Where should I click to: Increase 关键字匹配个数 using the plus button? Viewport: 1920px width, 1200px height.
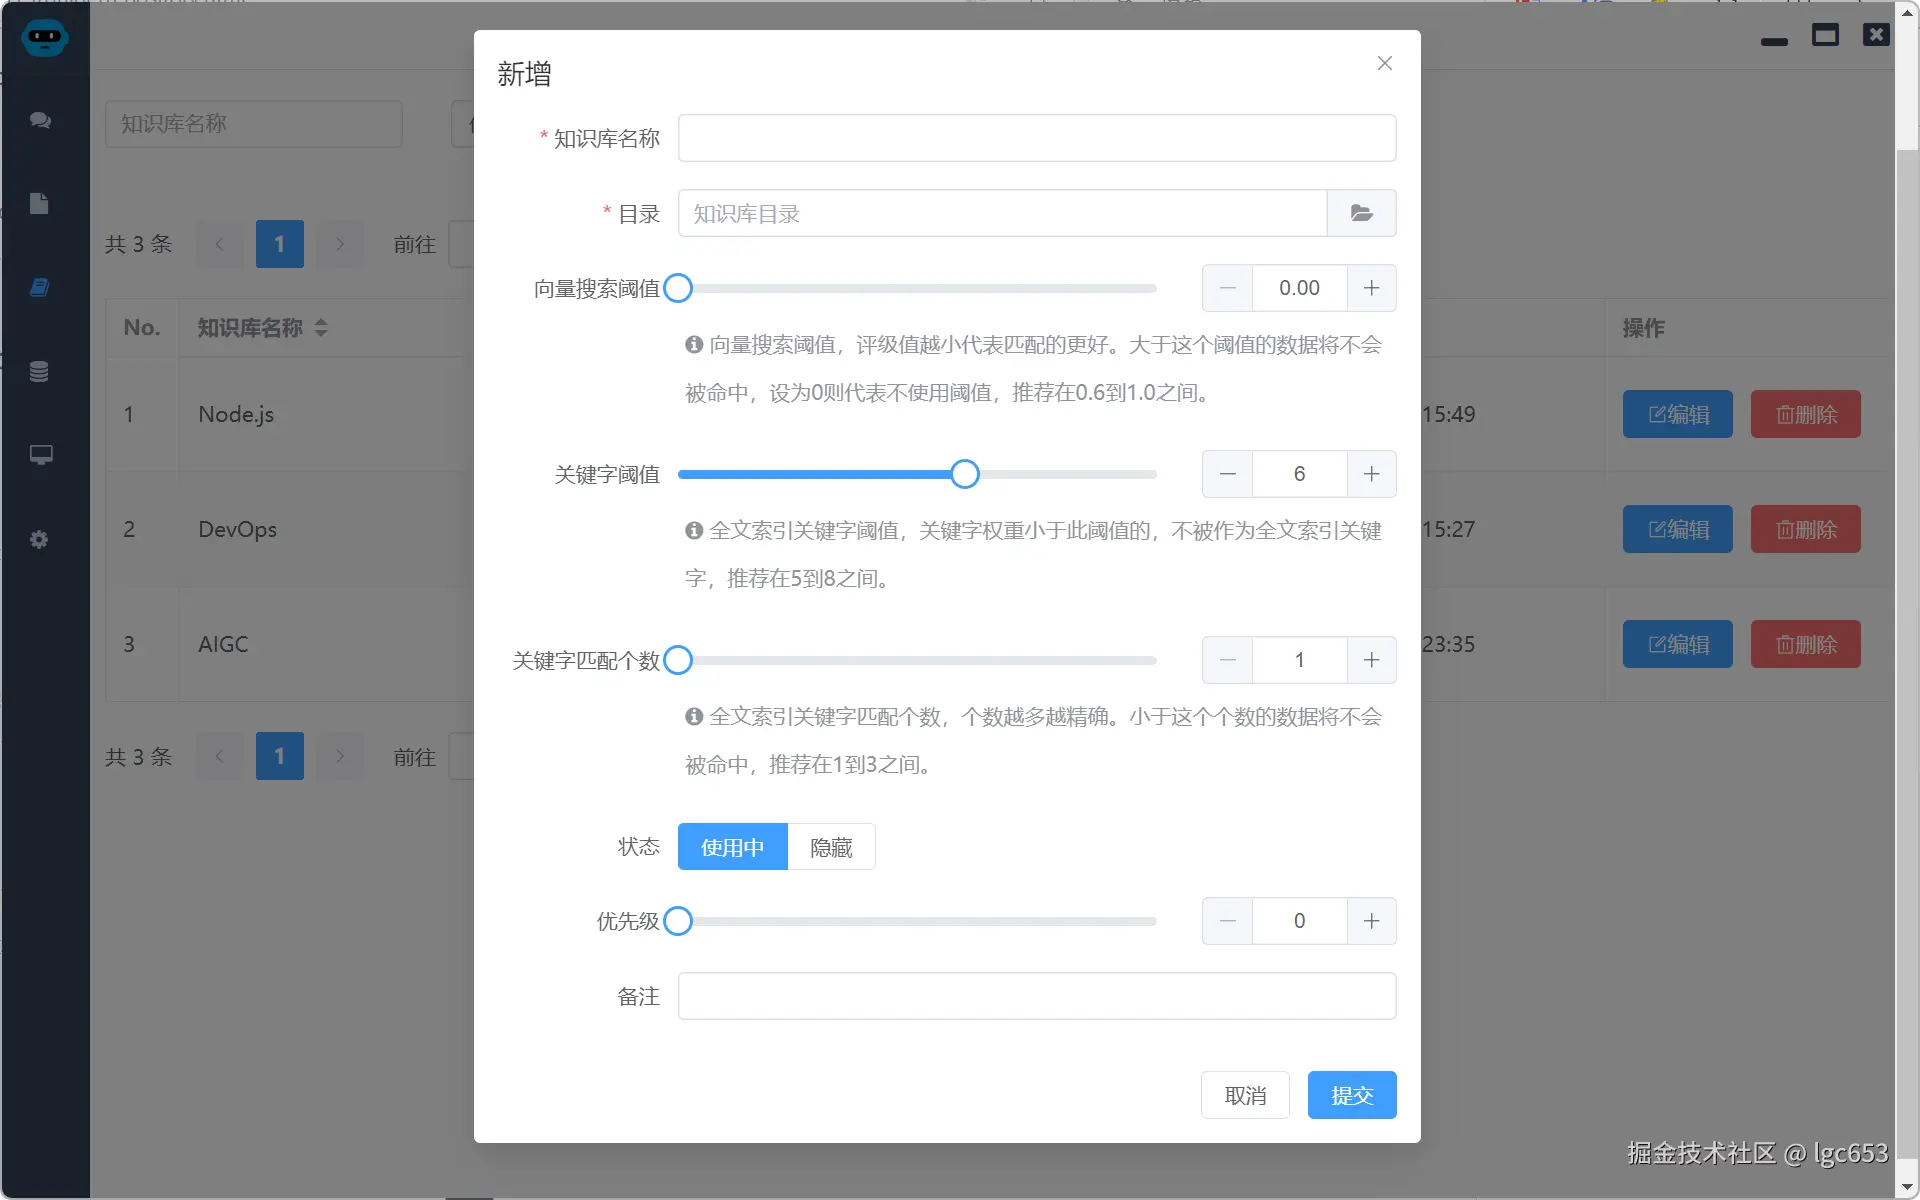(x=1371, y=660)
